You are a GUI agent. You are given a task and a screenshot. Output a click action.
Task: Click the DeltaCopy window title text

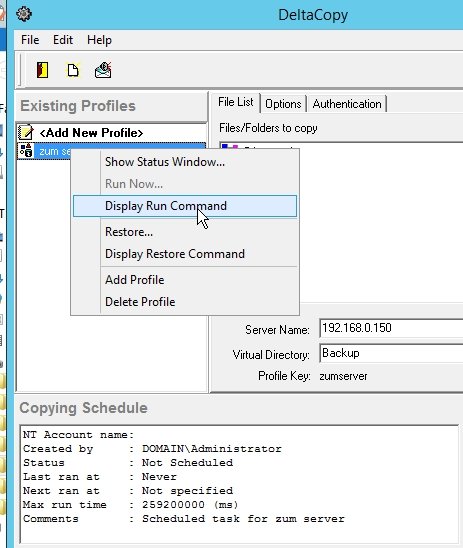(313, 15)
